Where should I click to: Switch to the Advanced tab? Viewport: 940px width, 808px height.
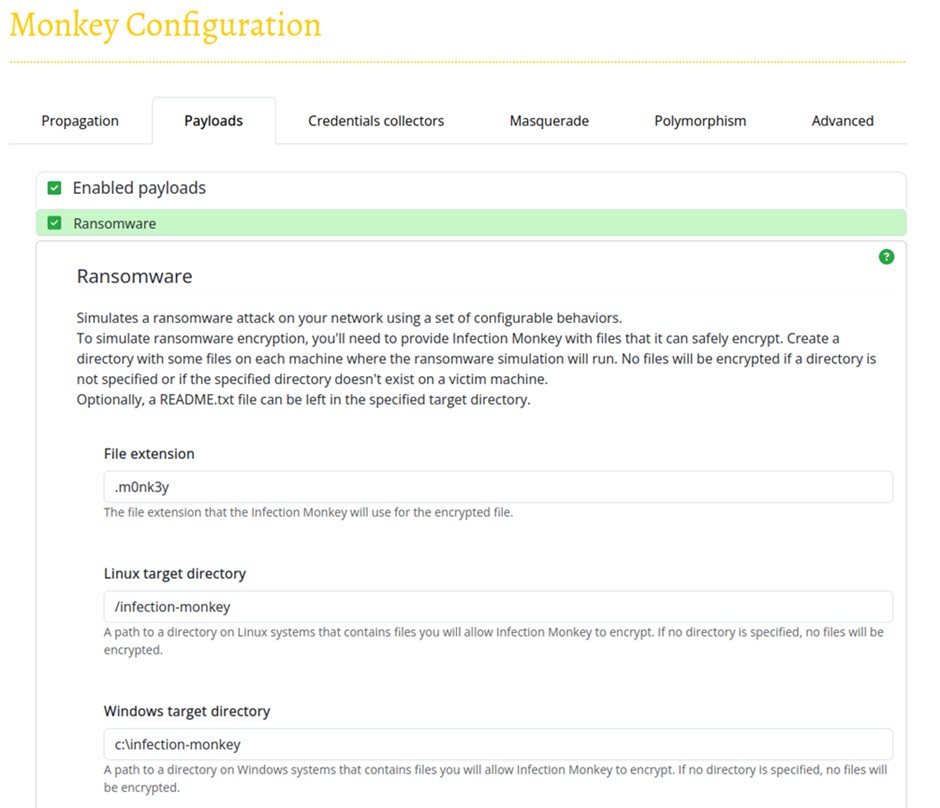(x=842, y=121)
